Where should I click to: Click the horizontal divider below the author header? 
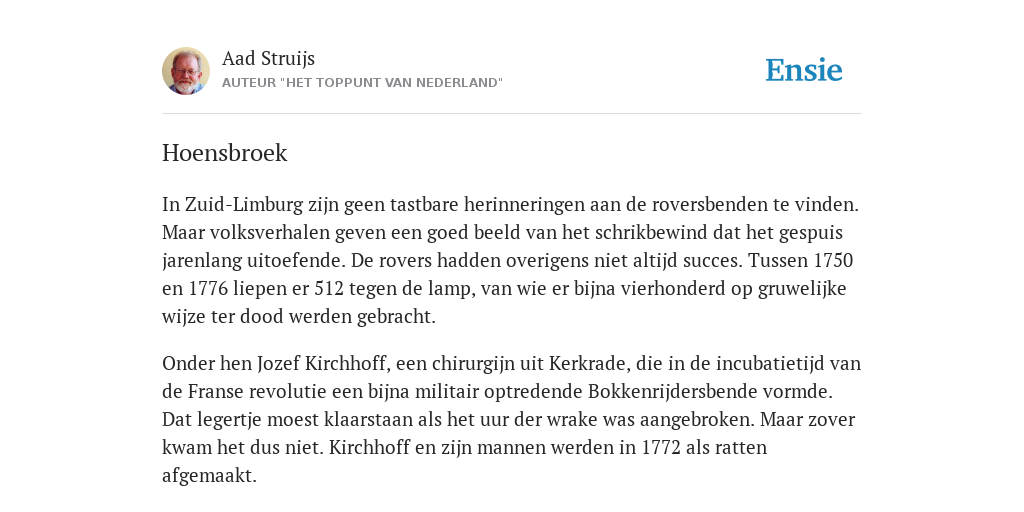pyautogui.click(x=512, y=114)
